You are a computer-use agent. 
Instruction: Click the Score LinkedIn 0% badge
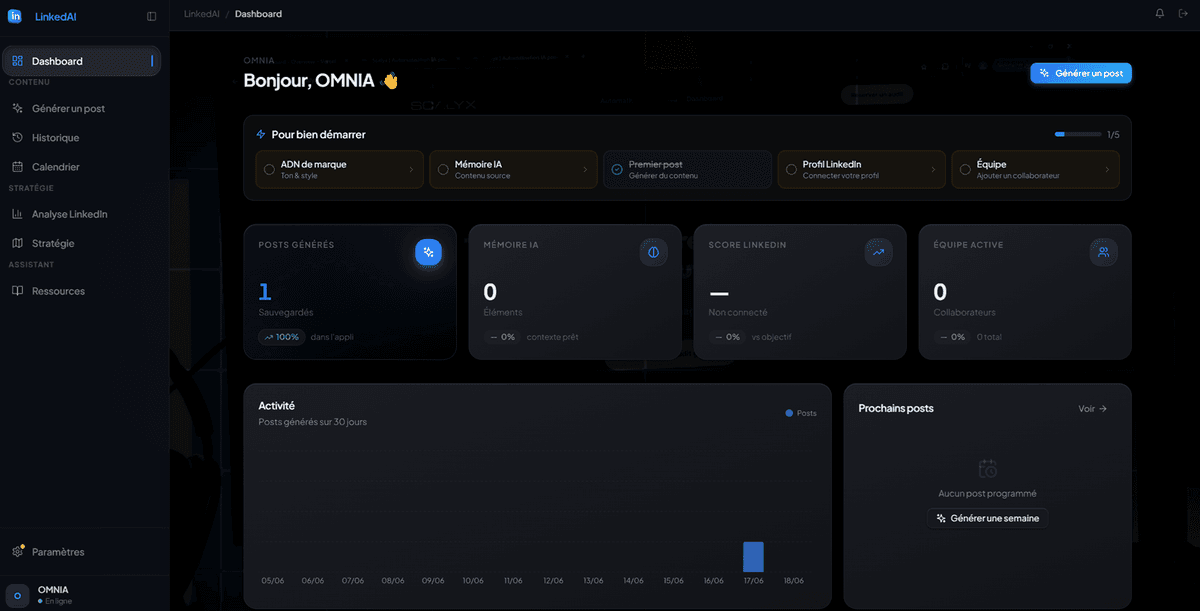[x=727, y=337]
